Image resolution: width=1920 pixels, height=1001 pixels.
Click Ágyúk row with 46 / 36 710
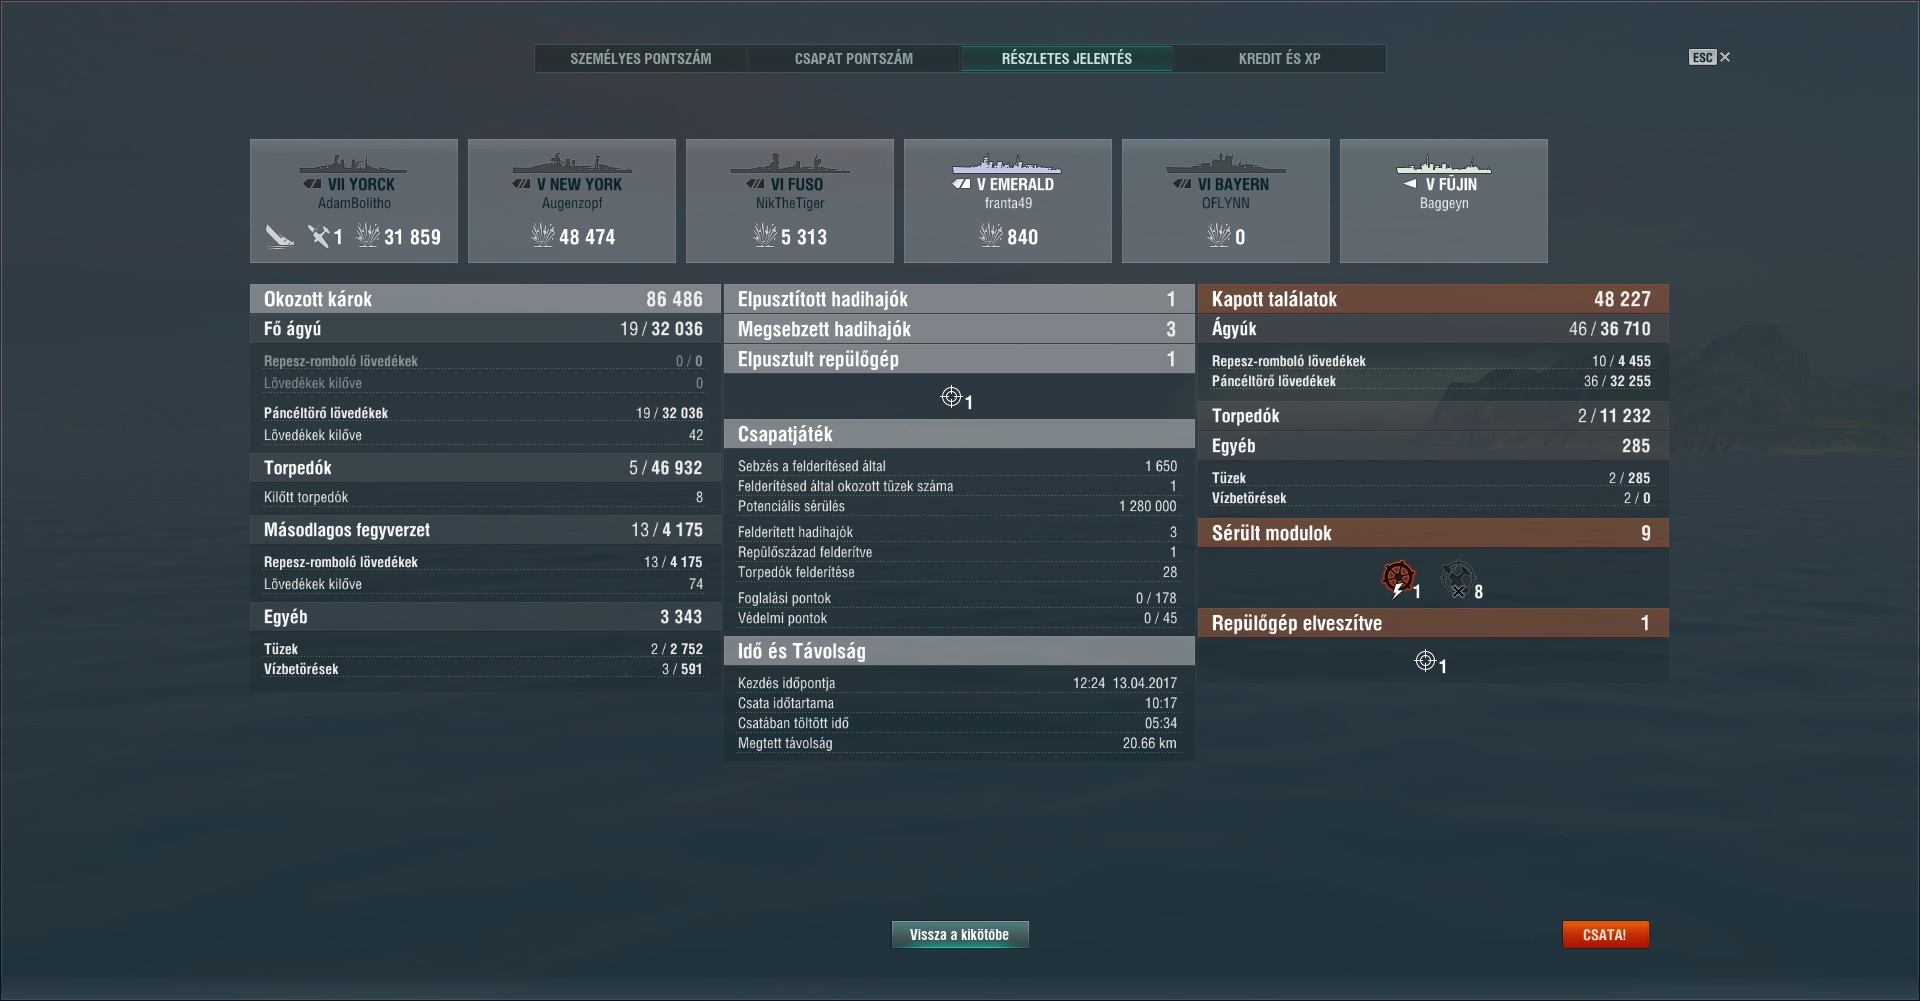click(x=1433, y=329)
